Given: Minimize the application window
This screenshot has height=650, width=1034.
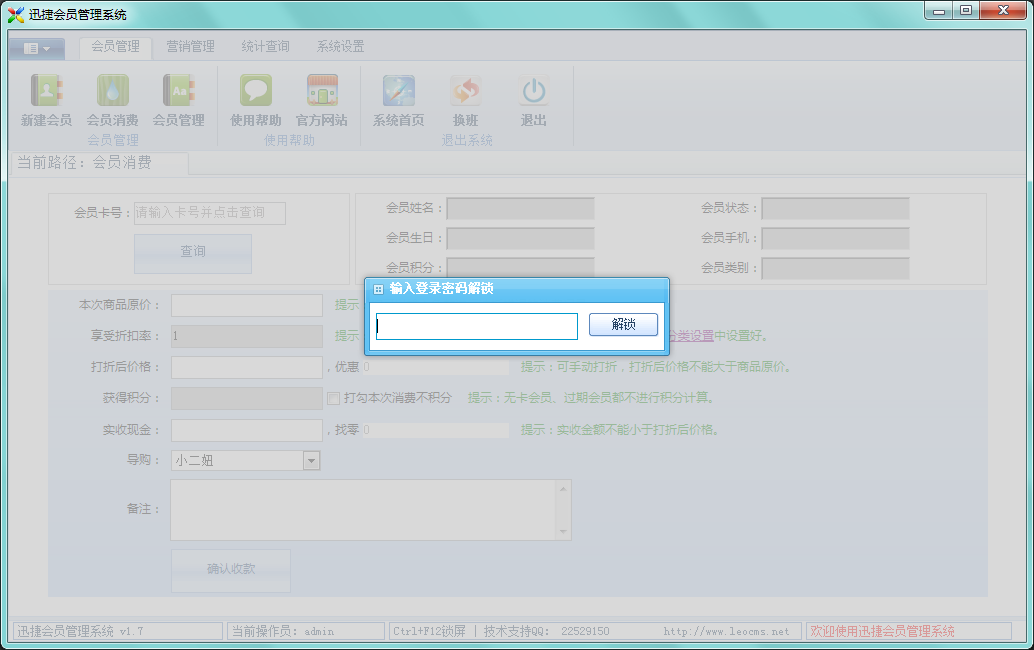Looking at the screenshot, I should [x=939, y=11].
